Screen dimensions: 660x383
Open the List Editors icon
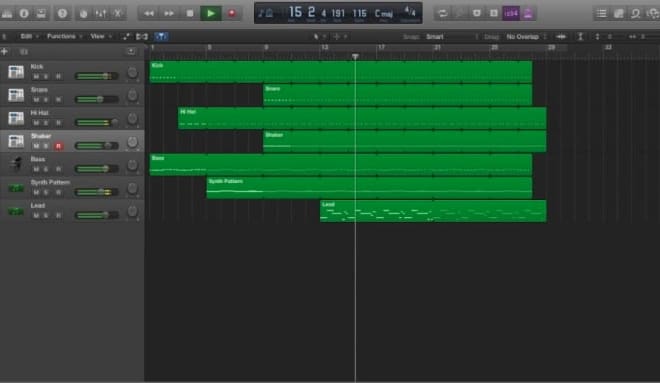(601, 13)
